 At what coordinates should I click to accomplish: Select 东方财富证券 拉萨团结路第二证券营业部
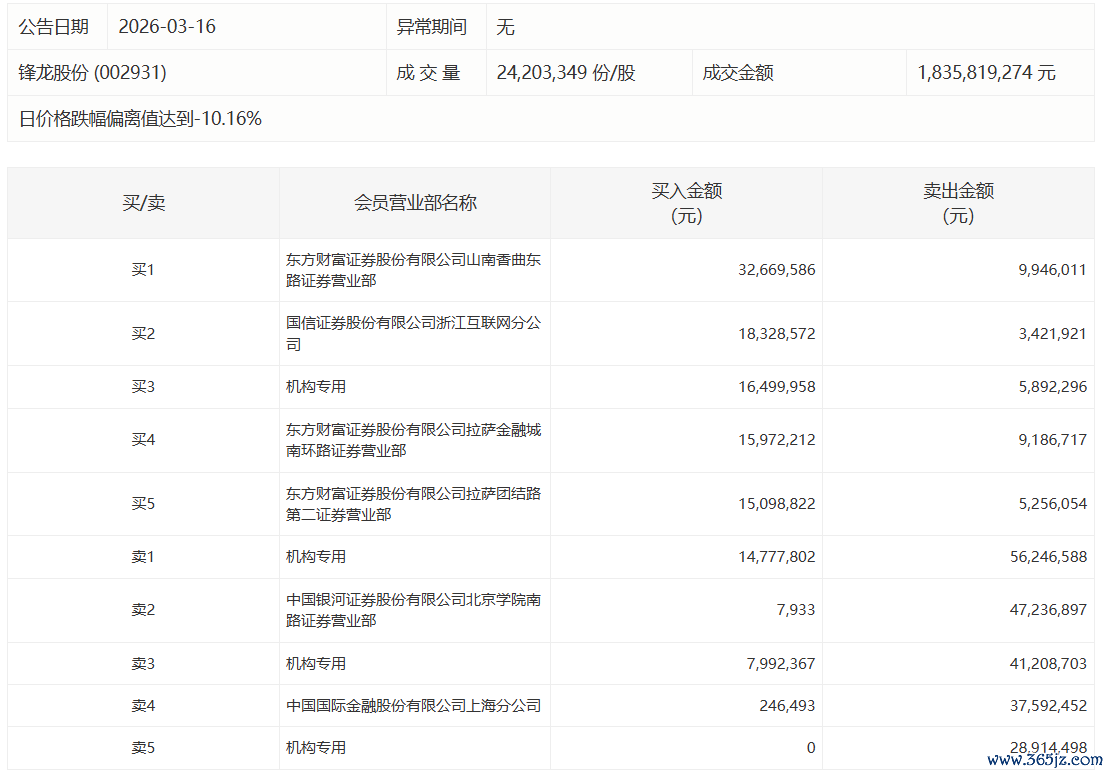413,504
